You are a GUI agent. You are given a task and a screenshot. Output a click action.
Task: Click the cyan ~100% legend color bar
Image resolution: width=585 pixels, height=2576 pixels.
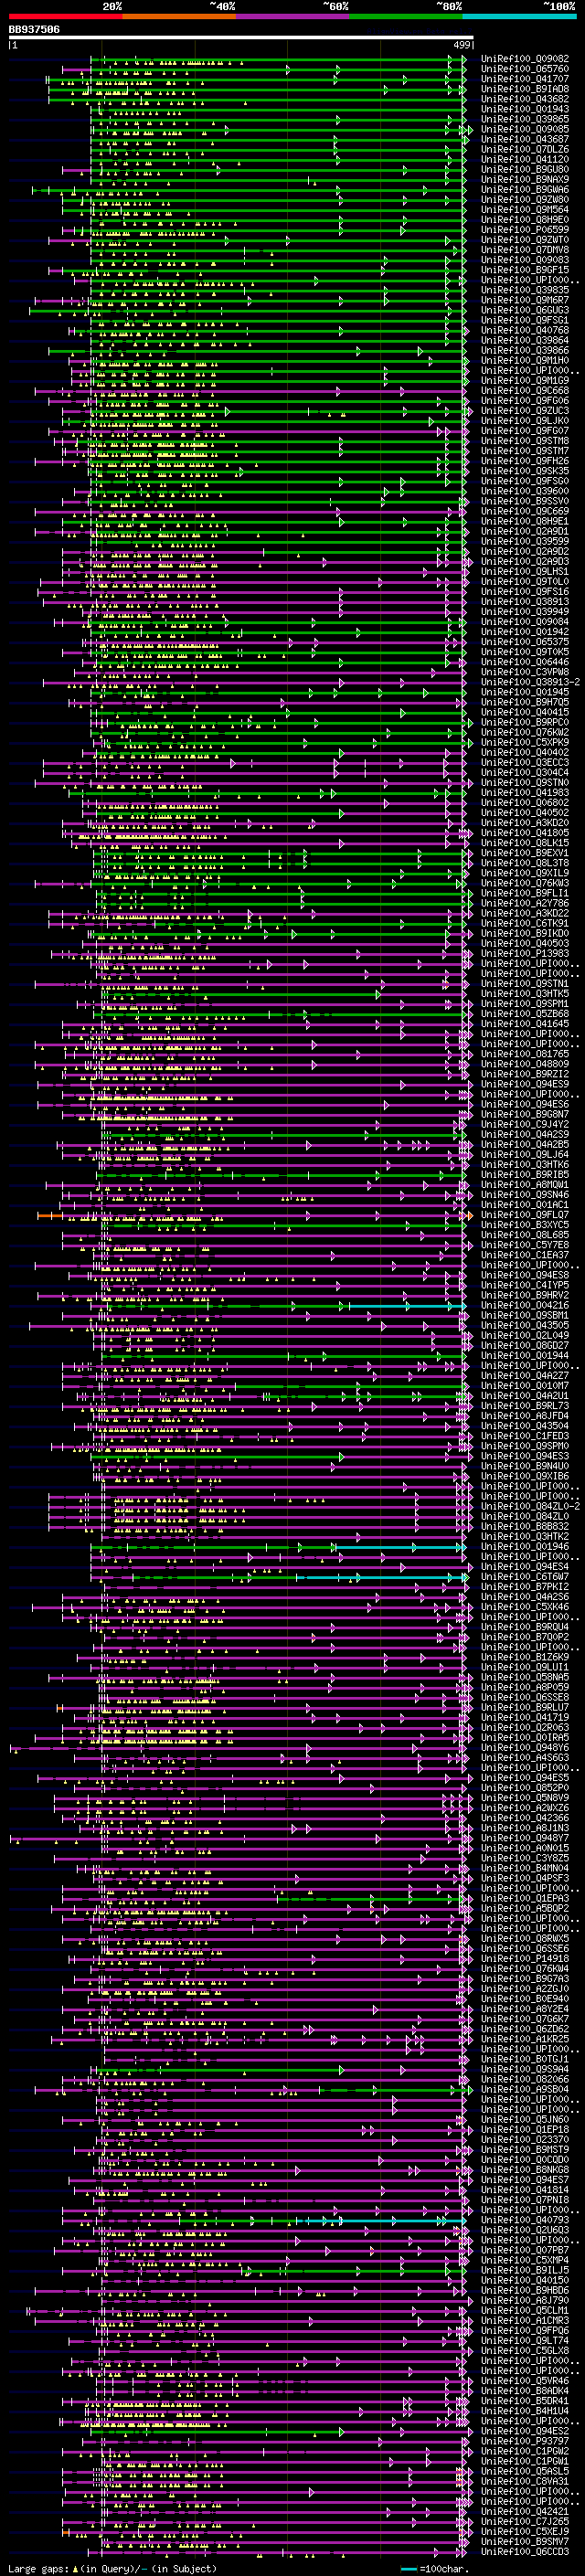tap(519, 17)
